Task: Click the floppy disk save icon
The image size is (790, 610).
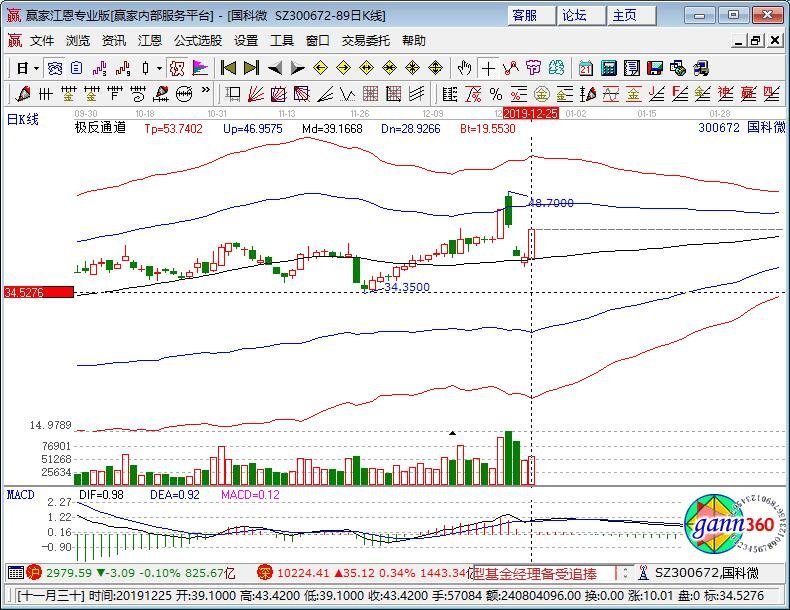Action: click(x=655, y=68)
